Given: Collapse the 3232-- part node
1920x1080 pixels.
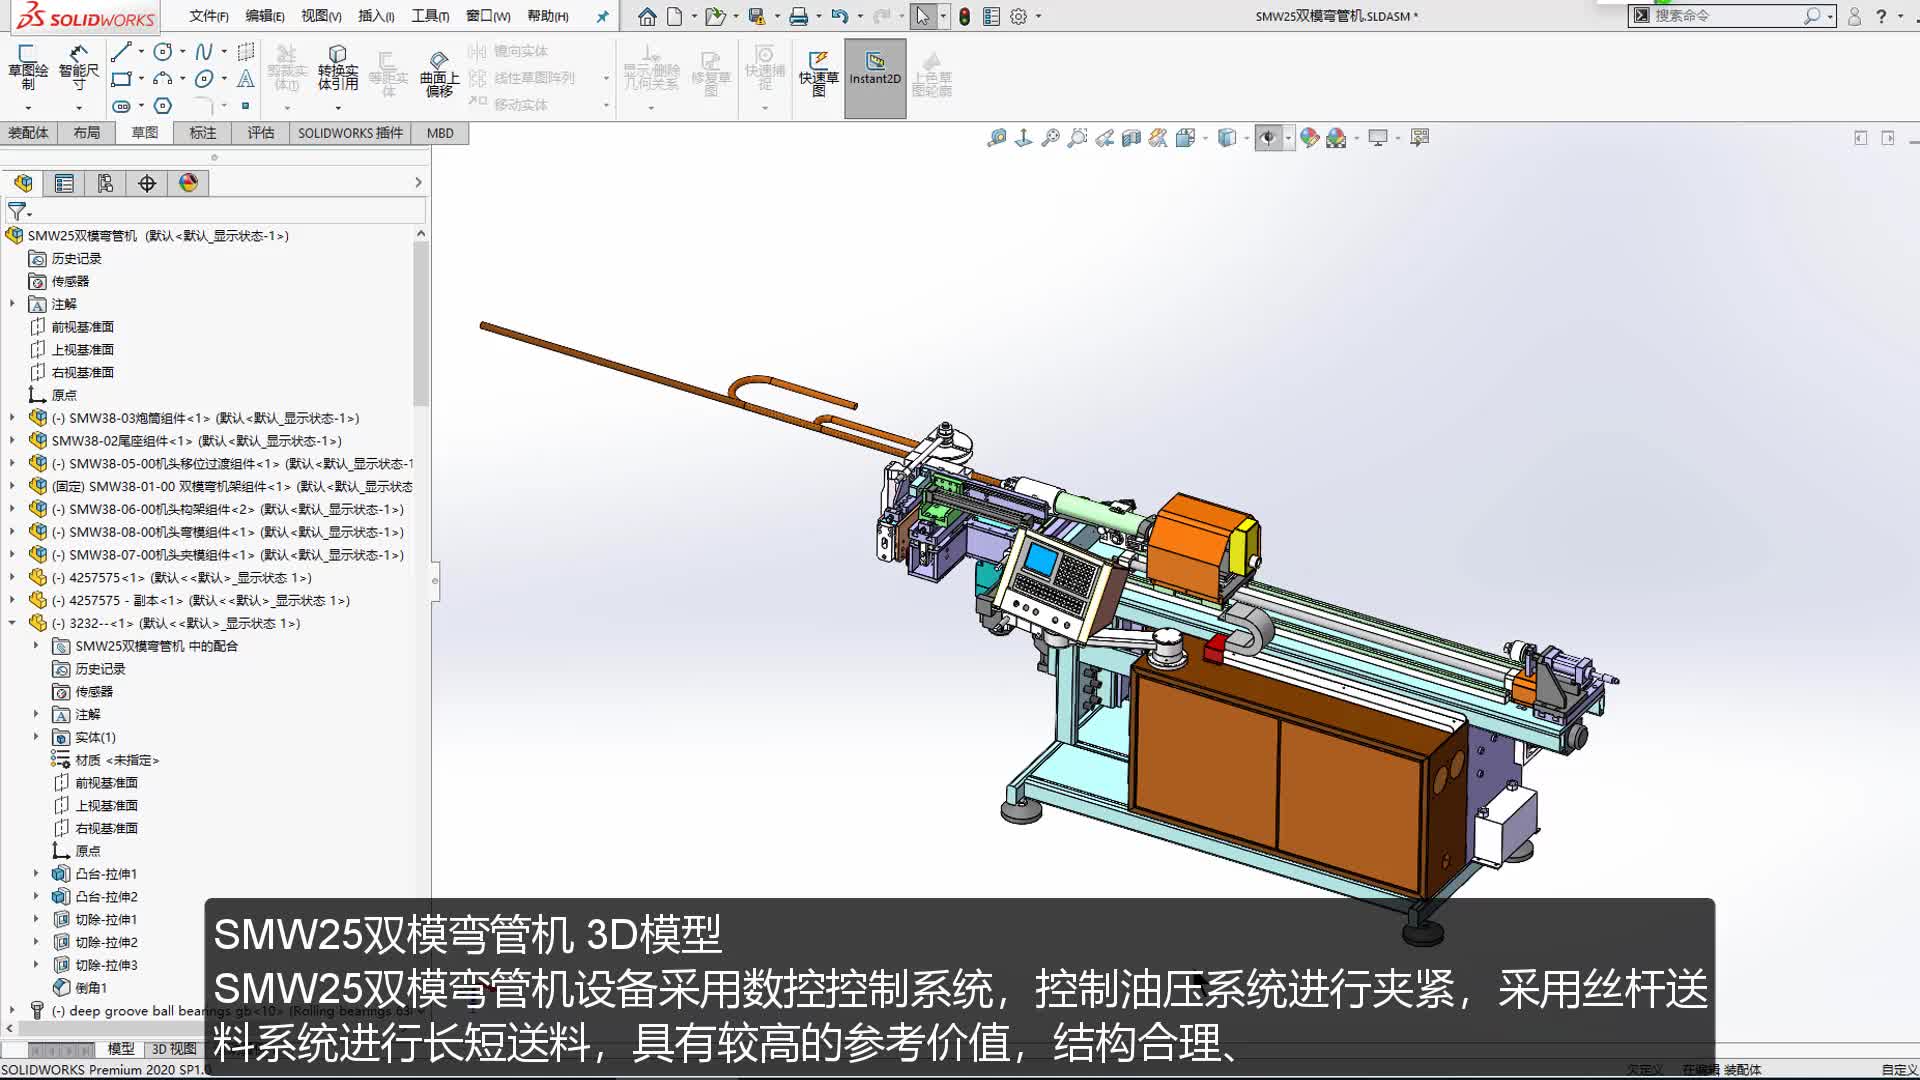Looking at the screenshot, I should click(12, 623).
